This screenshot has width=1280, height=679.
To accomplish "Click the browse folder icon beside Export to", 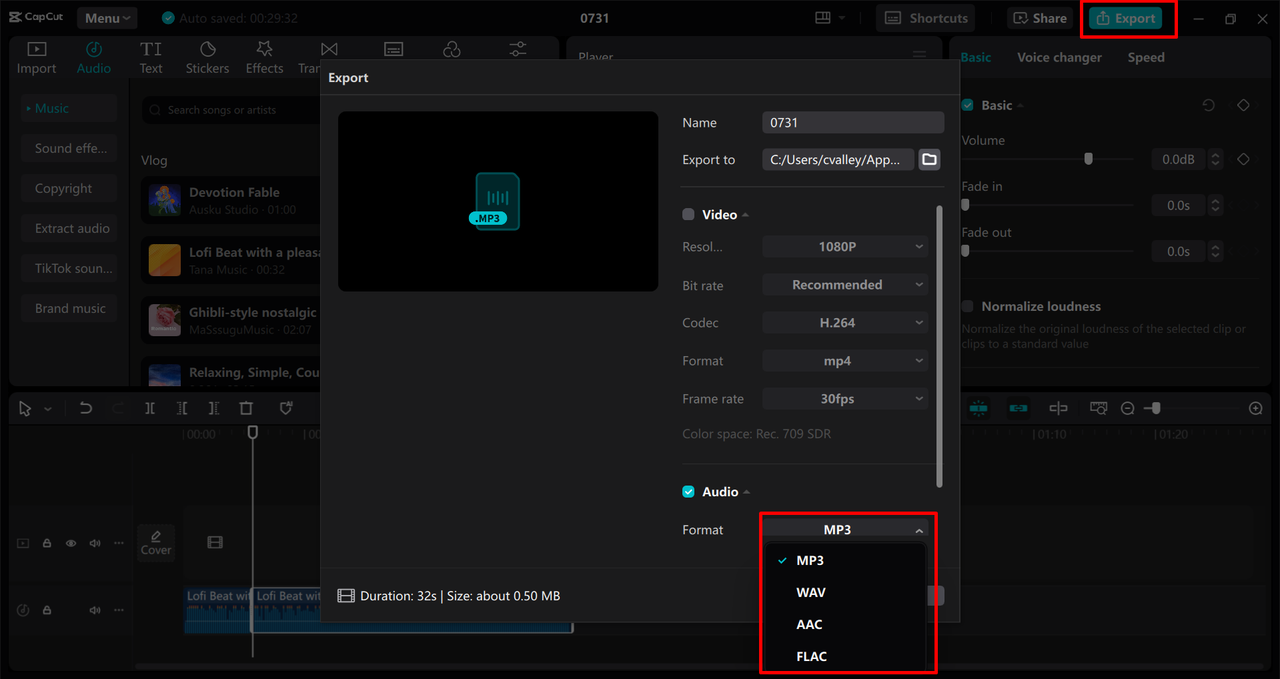I will (x=929, y=160).
